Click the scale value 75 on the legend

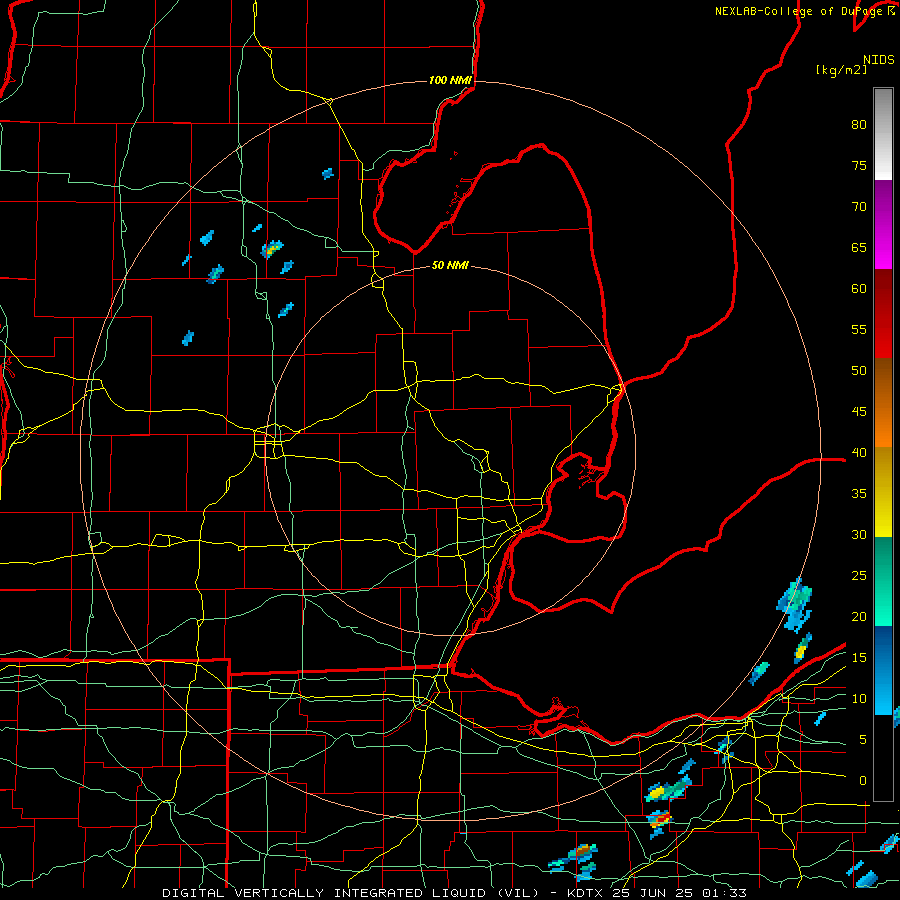point(859,165)
